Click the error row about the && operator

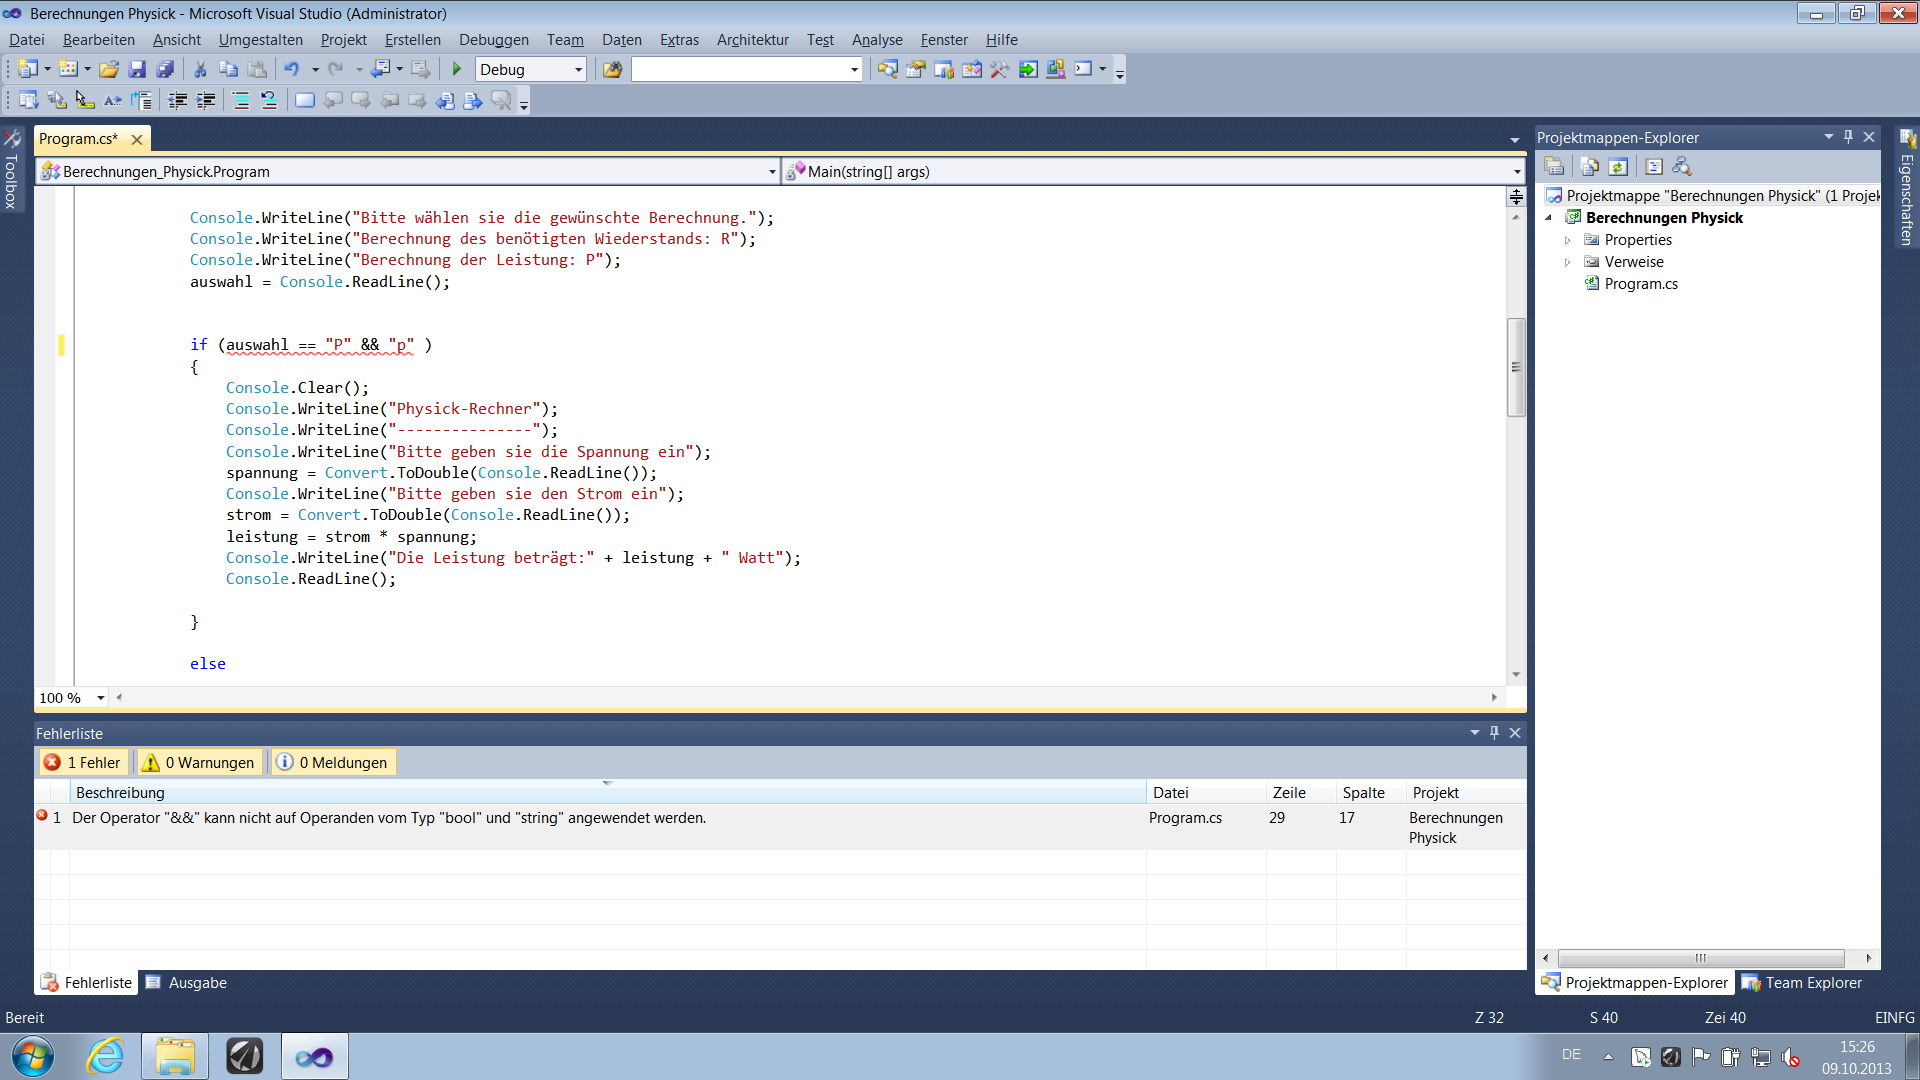pos(389,818)
